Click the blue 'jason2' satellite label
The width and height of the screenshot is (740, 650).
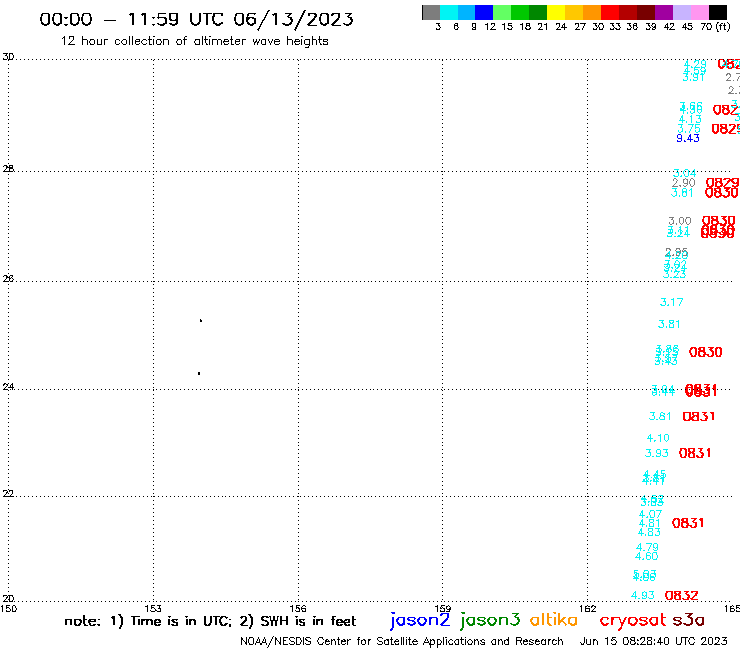point(420,621)
